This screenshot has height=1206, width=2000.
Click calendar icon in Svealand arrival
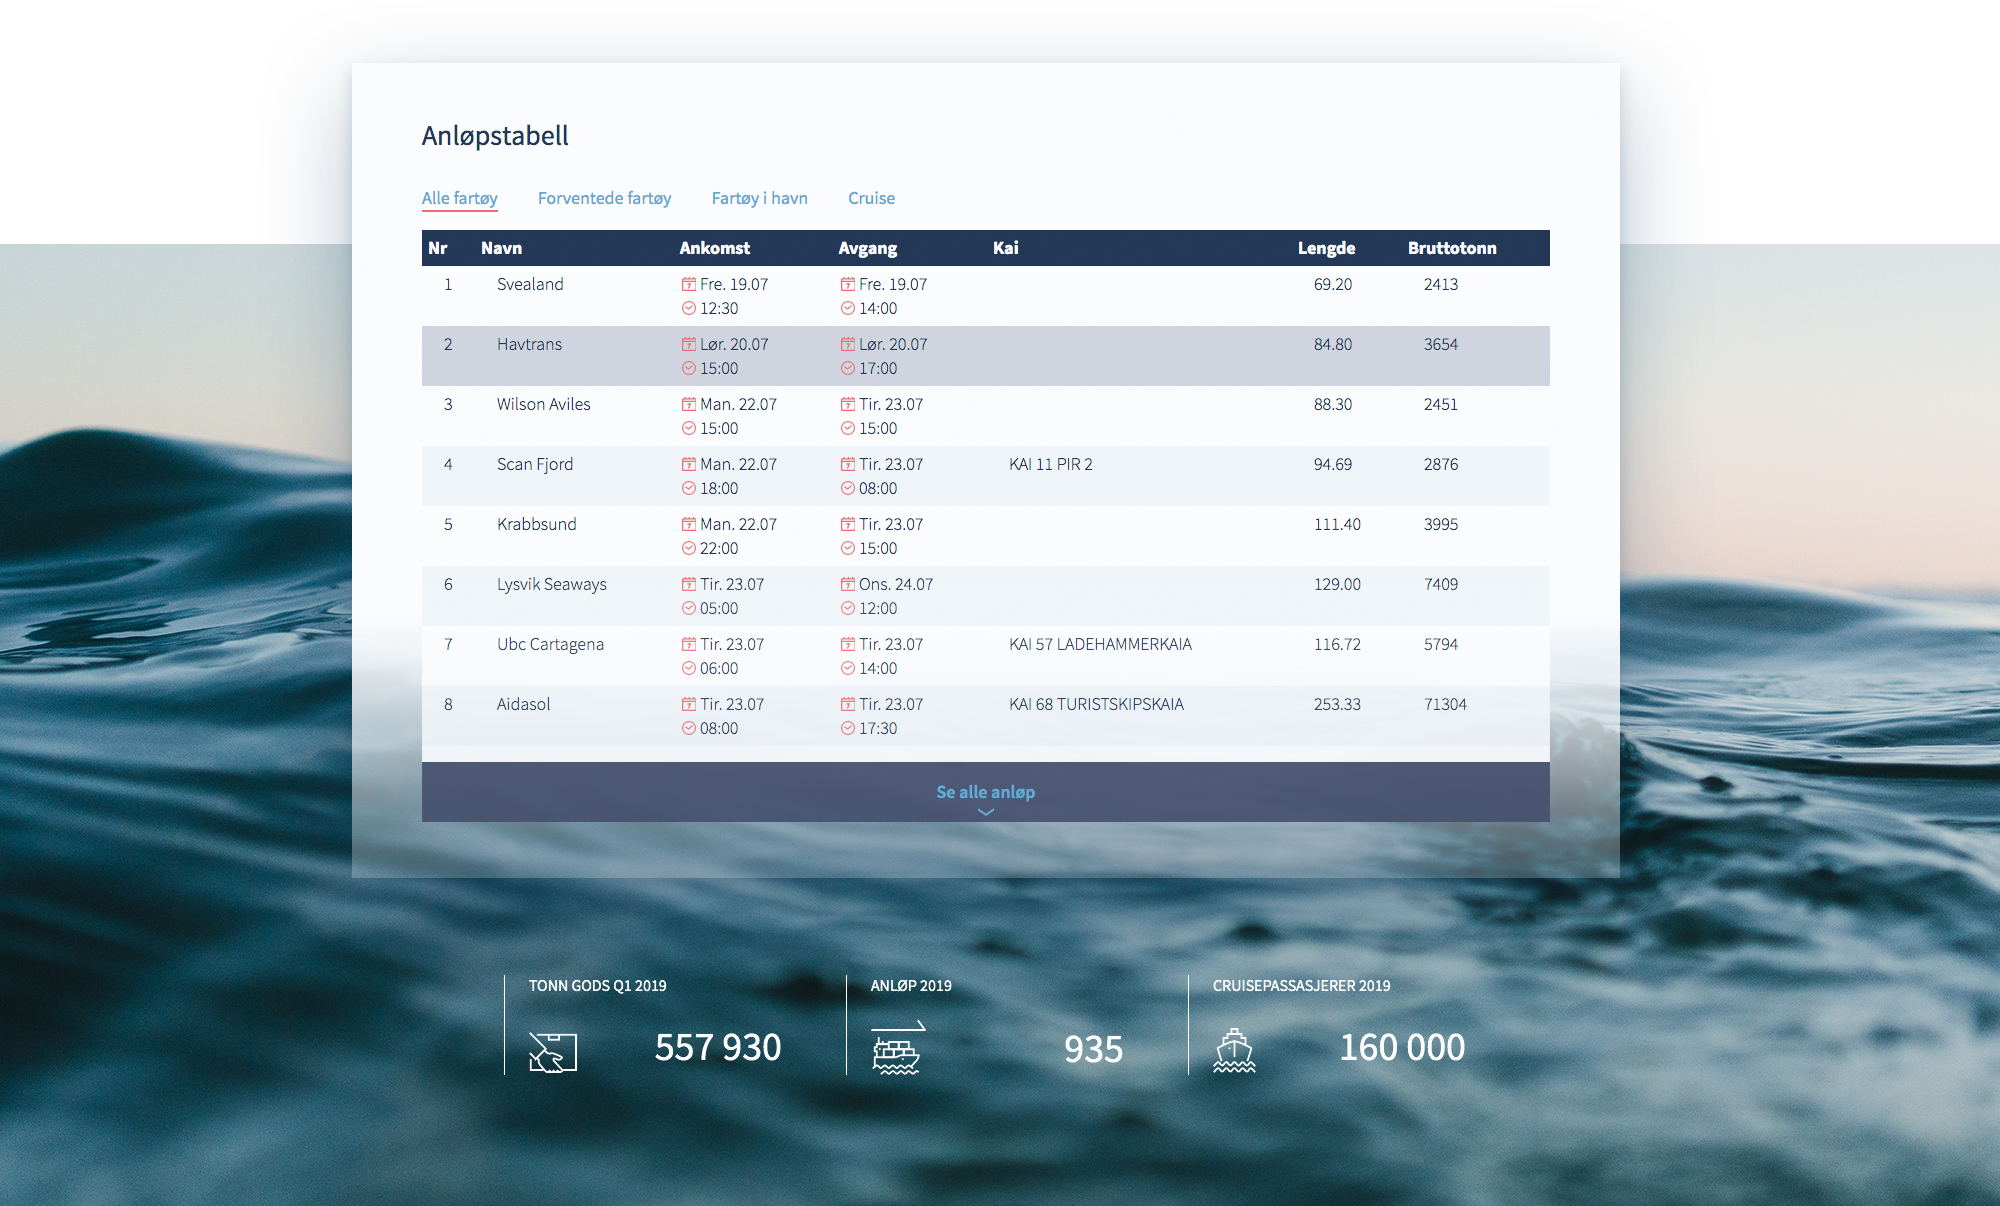pos(689,284)
